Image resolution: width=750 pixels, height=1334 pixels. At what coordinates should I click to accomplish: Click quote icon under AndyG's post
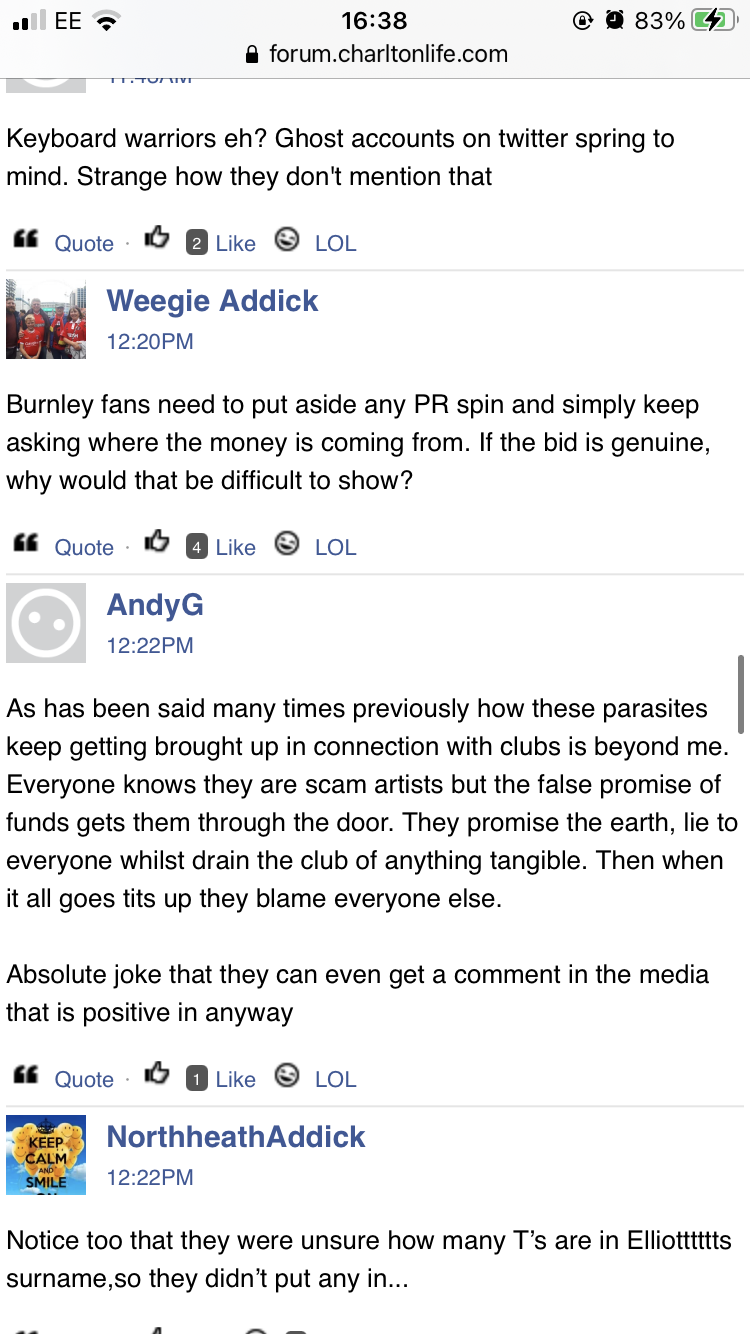click(x=25, y=1077)
